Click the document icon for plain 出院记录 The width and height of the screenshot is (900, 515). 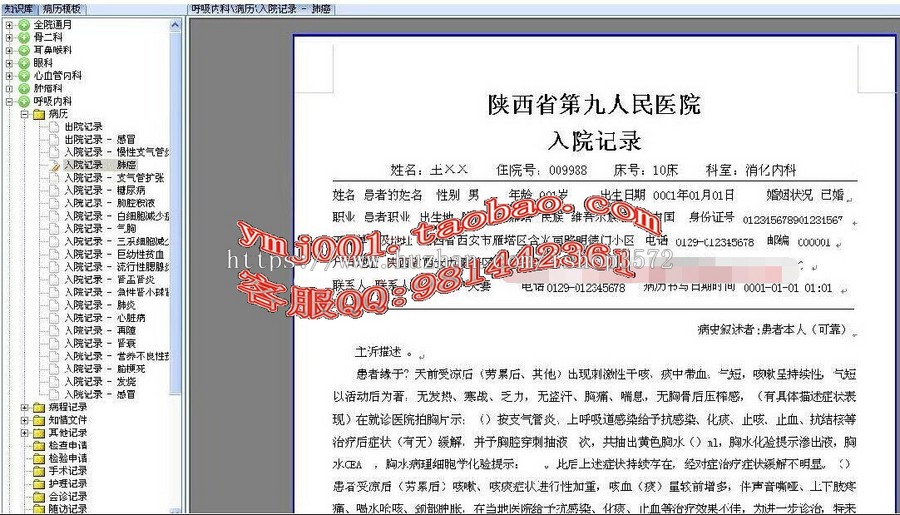pos(54,126)
